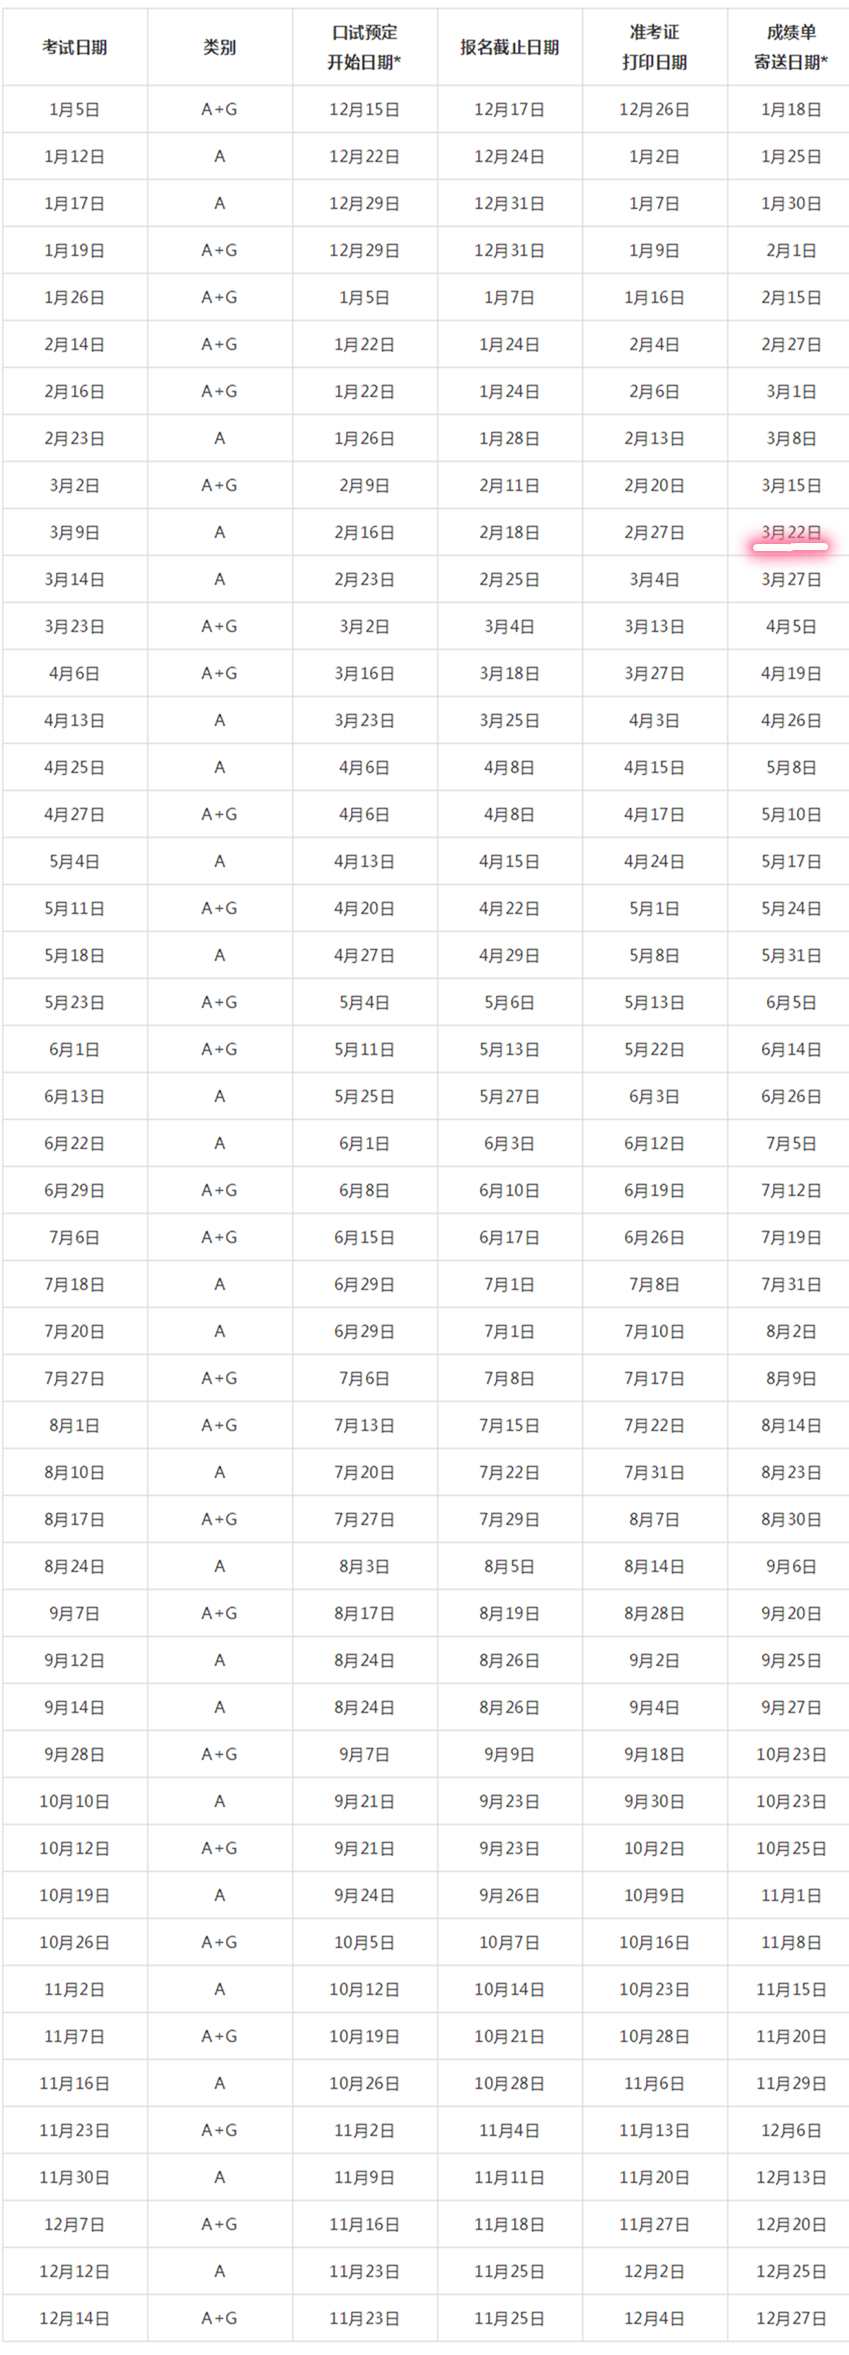Select exam date 10月10日

[75, 1801]
